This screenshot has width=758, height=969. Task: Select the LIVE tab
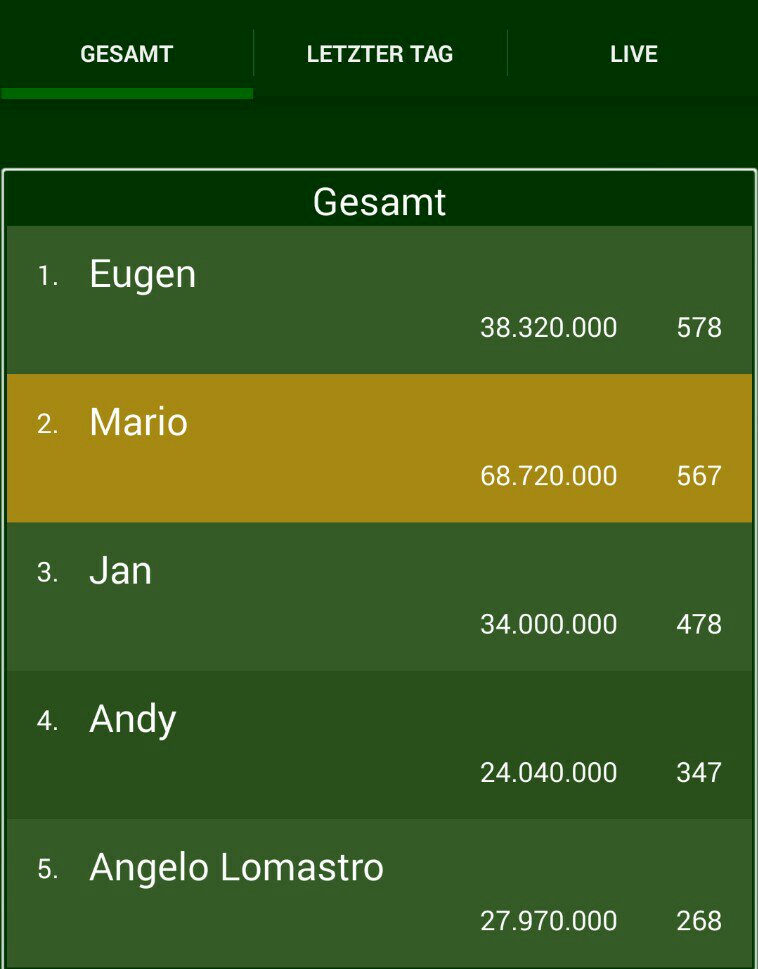634,54
